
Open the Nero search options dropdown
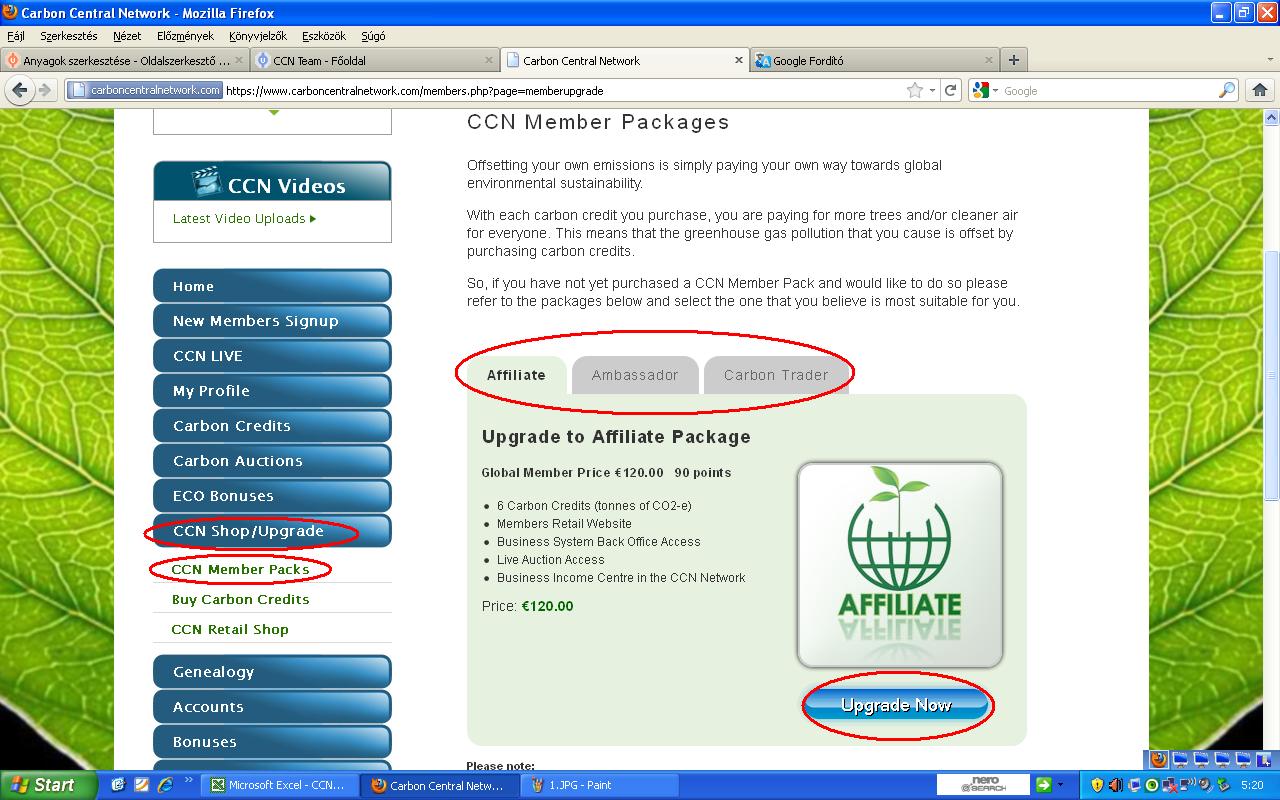pos(1060,785)
